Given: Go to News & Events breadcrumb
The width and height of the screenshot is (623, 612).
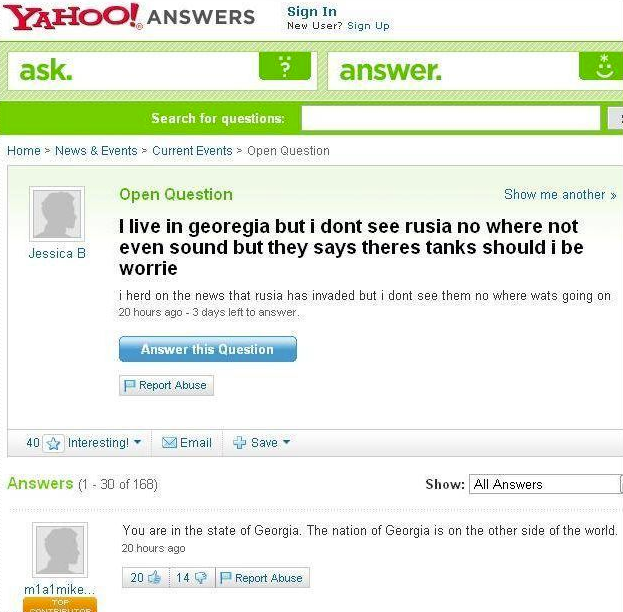Looking at the screenshot, I should click(x=96, y=151).
